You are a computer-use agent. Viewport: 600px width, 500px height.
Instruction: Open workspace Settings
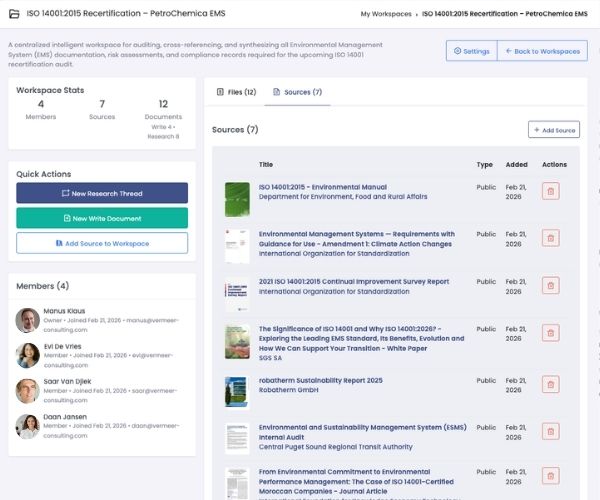tap(471, 51)
